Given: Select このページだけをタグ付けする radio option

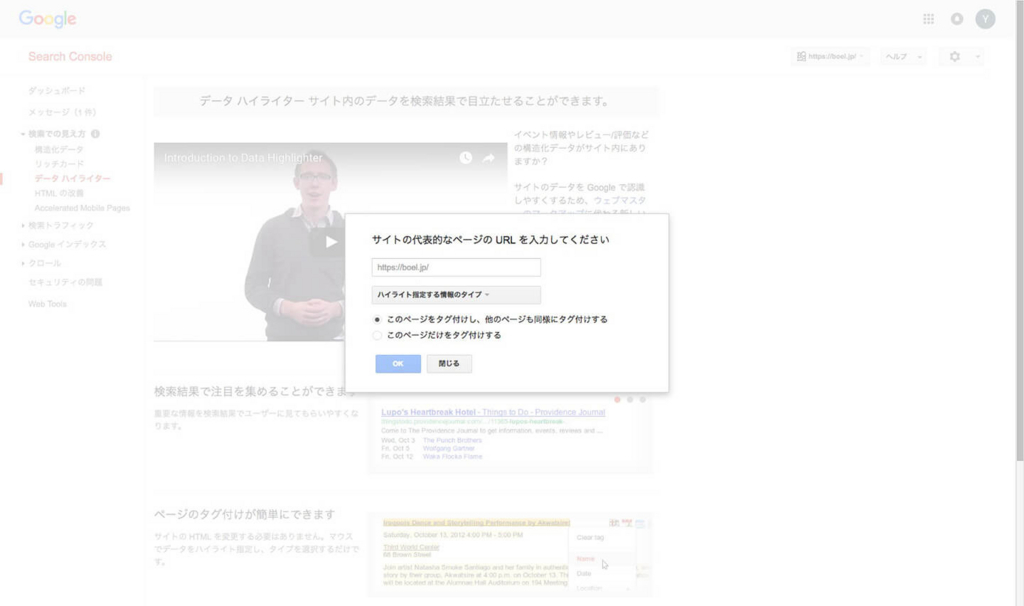Looking at the screenshot, I should 377,335.
